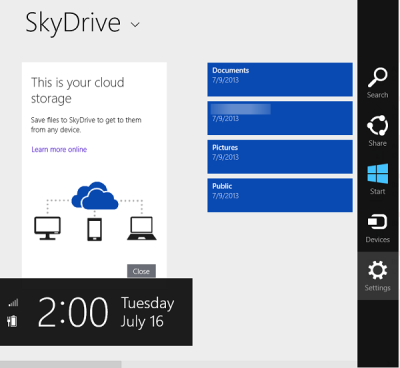Click the blue cloud illustration
The height and width of the screenshot is (368, 400).
pyautogui.click(x=95, y=196)
